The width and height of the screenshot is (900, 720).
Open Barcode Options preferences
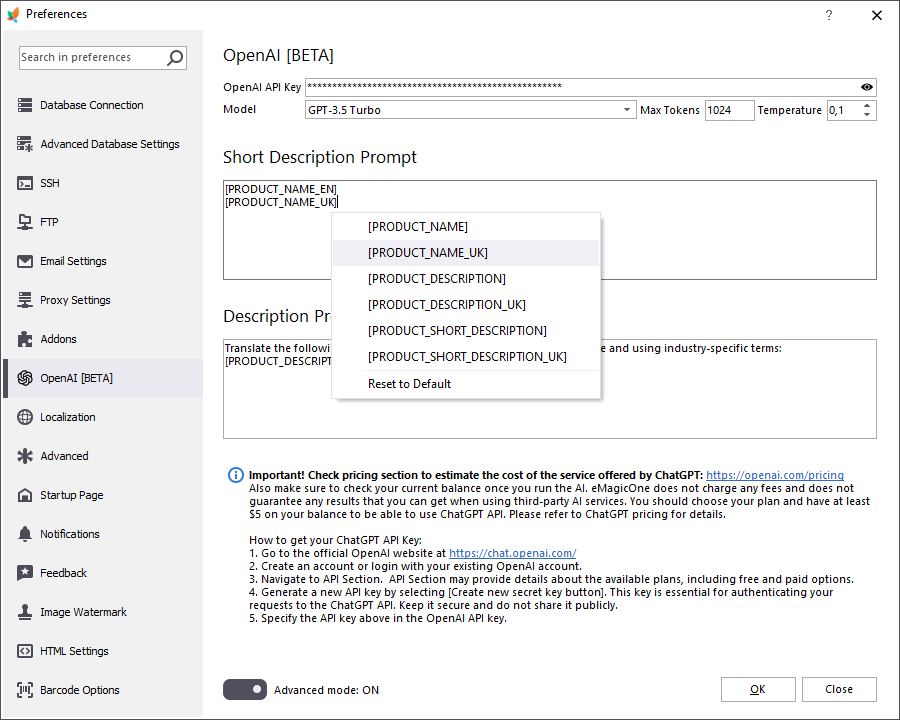click(103, 690)
